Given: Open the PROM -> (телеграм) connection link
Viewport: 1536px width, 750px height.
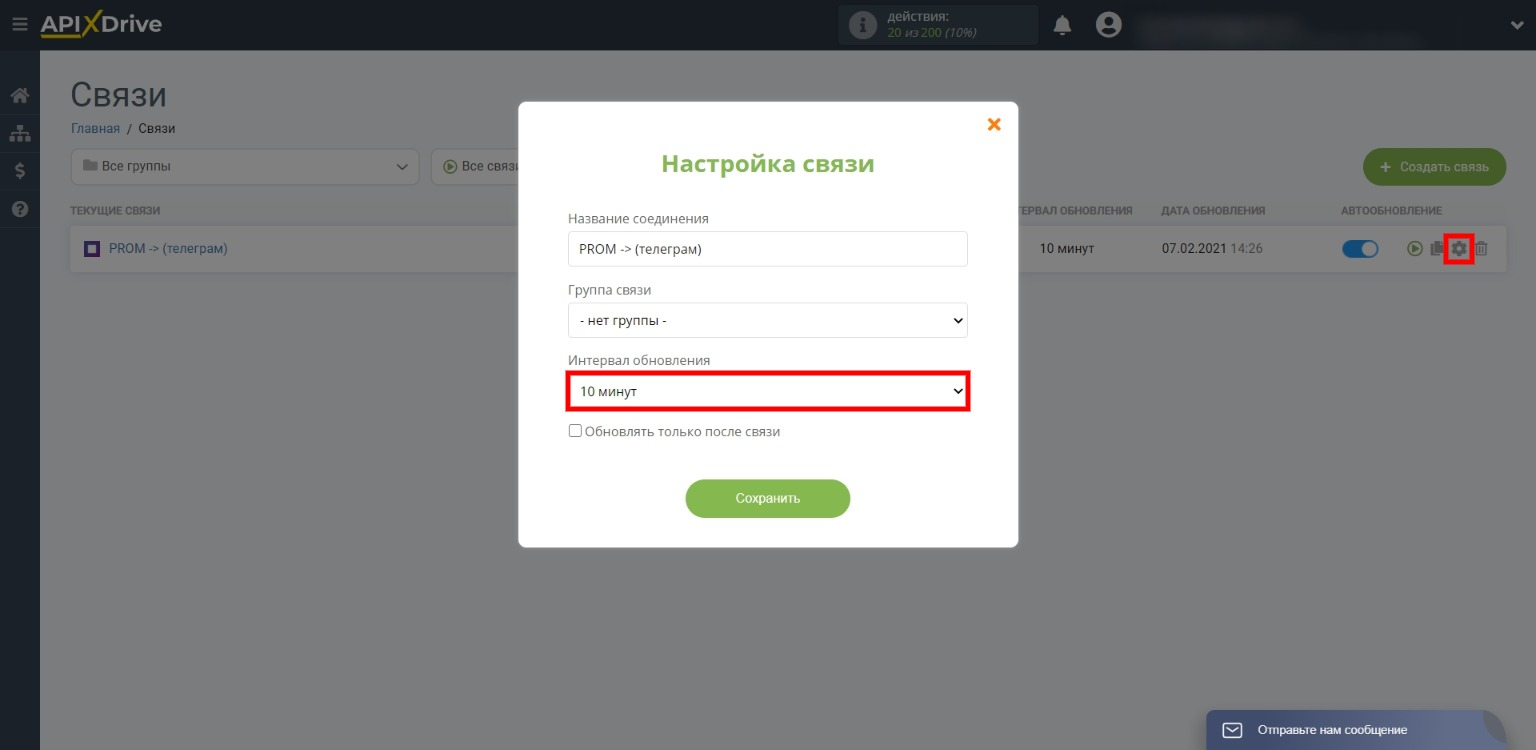Looking at the screenshot, I should (168, 248).
